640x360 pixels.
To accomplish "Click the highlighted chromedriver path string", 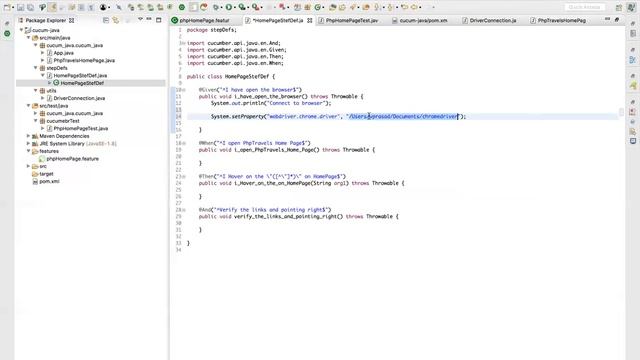I will 402,116.
